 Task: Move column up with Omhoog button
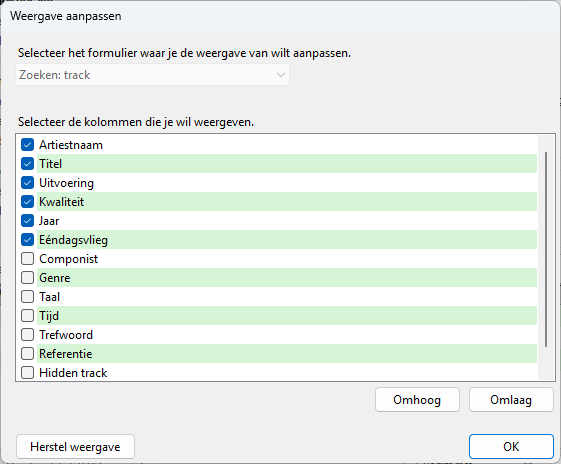coord(417,400)
